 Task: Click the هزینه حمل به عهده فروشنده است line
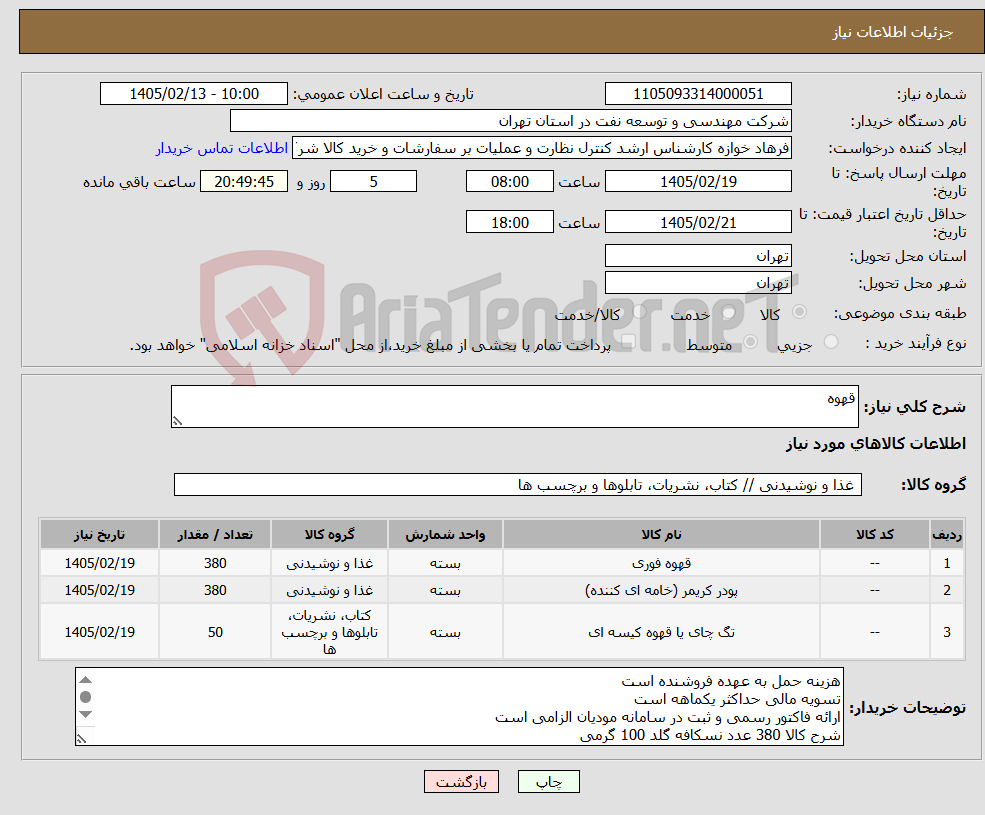pos(731,681)
